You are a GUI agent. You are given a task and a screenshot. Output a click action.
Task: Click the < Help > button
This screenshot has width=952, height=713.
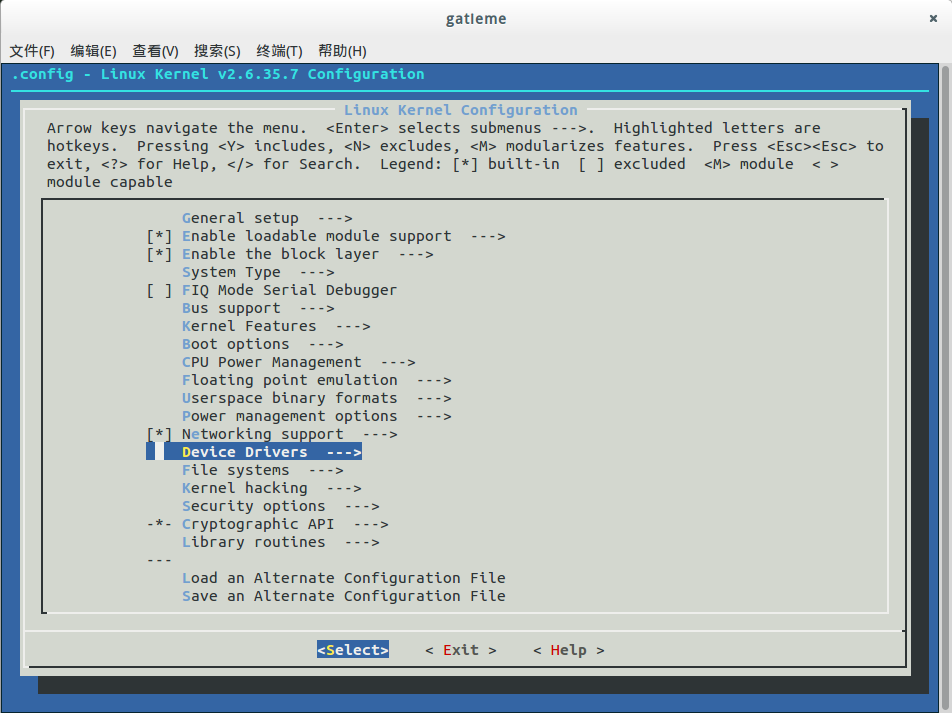pos(569,650)
